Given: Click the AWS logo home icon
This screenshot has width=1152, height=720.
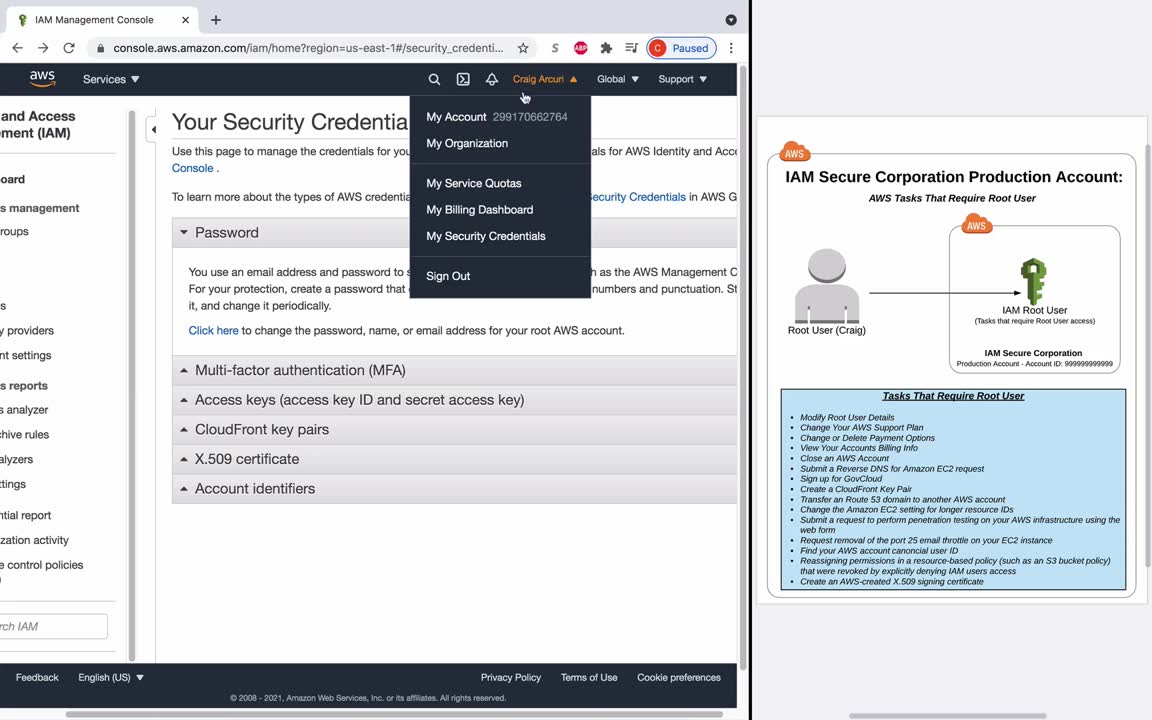Looking at the screenshot, I should 42,79.
